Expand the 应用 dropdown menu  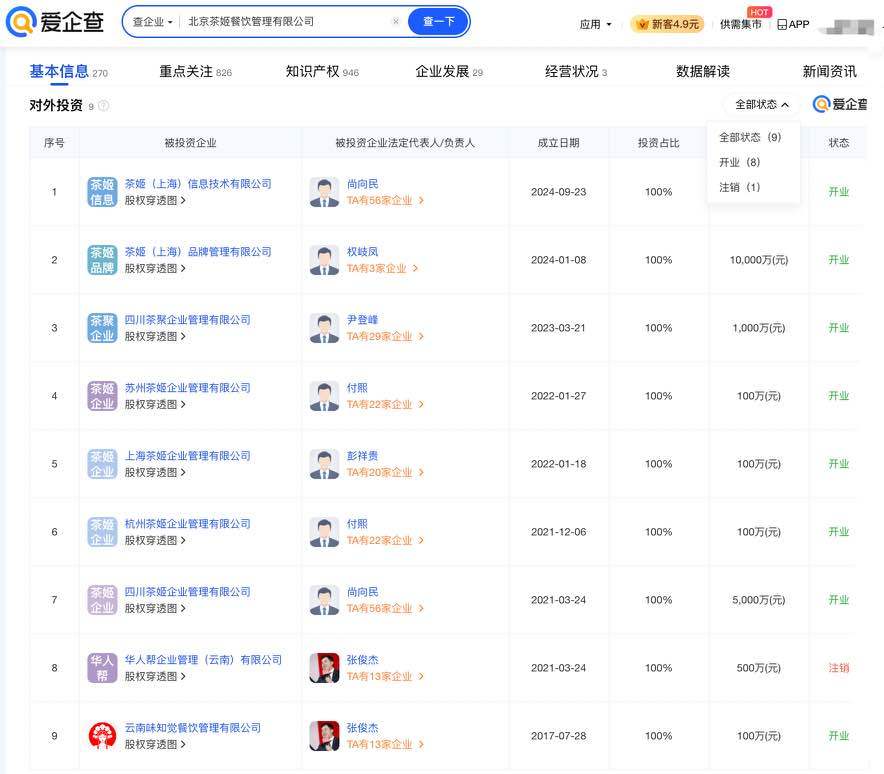point(596,24)
